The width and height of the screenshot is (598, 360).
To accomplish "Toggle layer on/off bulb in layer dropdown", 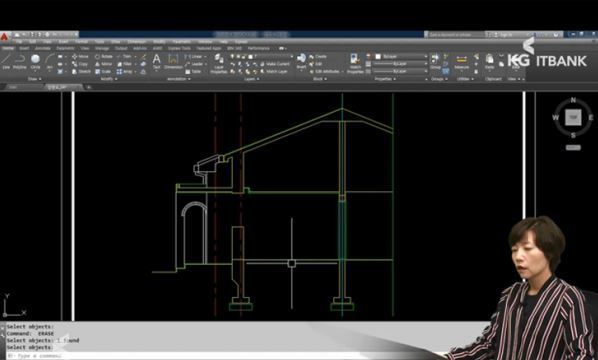I will pyautogui.click(x=232, y=56).
